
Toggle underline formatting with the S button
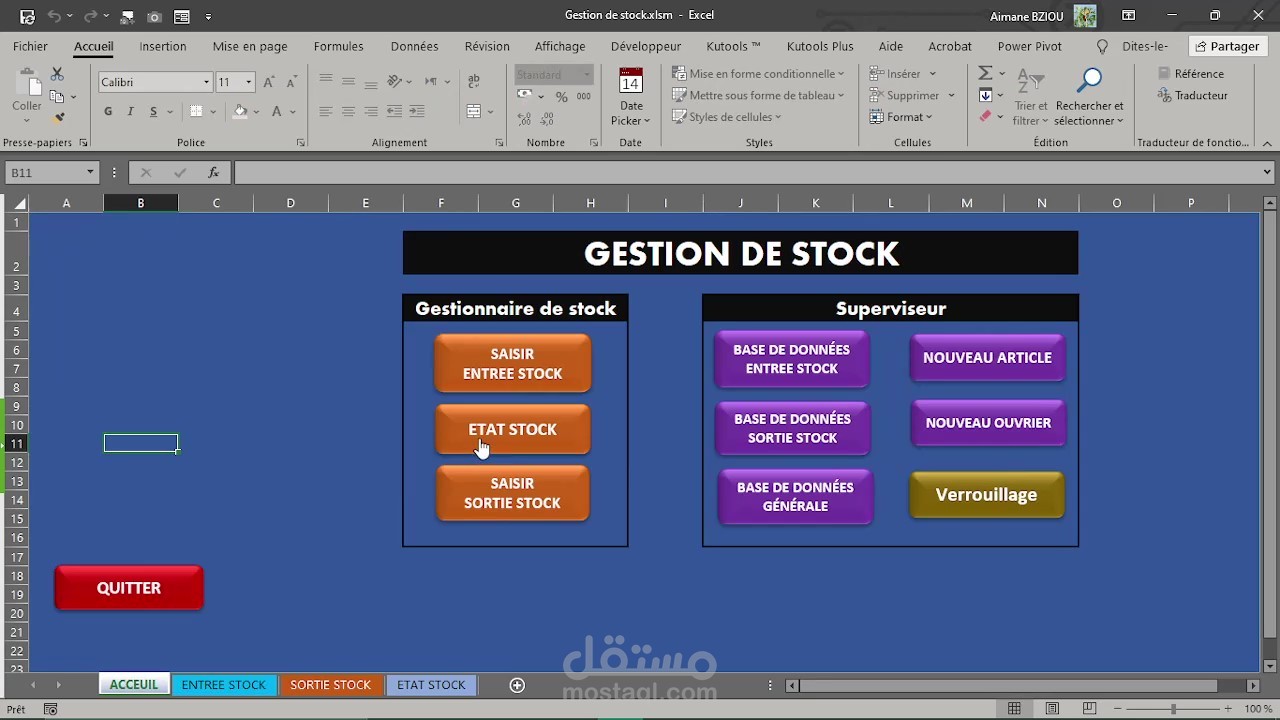[154, 111]
